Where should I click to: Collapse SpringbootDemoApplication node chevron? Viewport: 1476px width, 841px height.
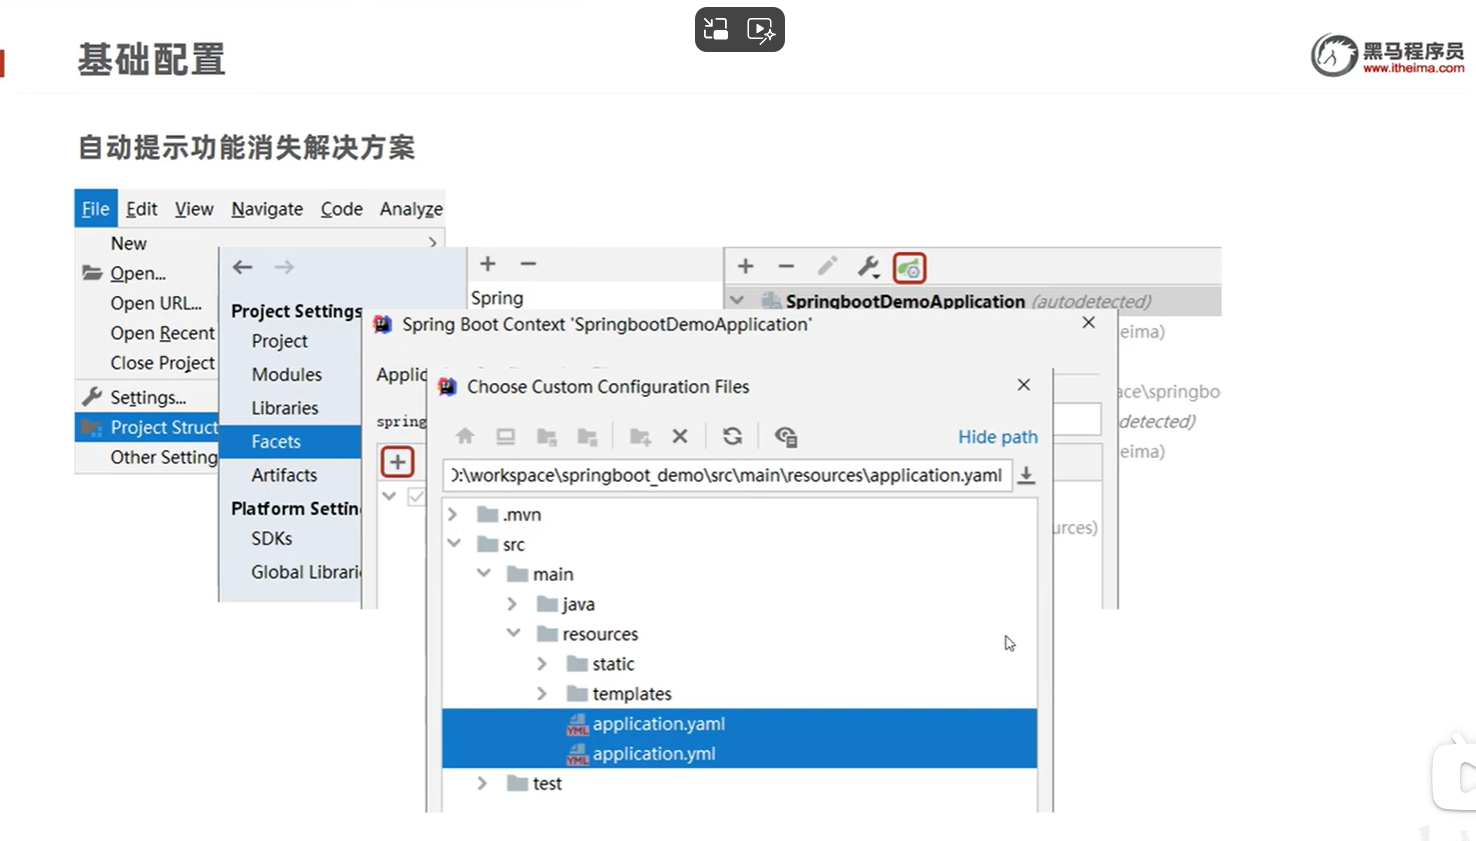[x=737, y=300]
